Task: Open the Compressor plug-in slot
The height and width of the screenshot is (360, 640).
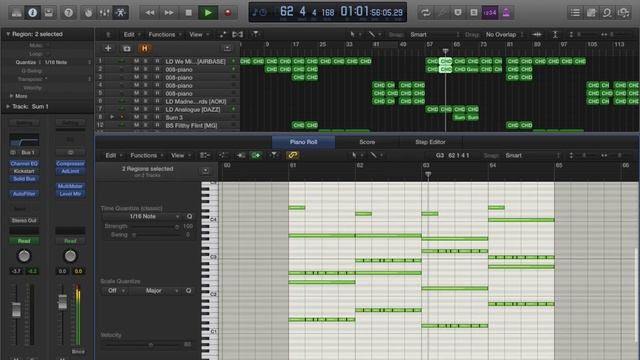Action: point(70,163)
